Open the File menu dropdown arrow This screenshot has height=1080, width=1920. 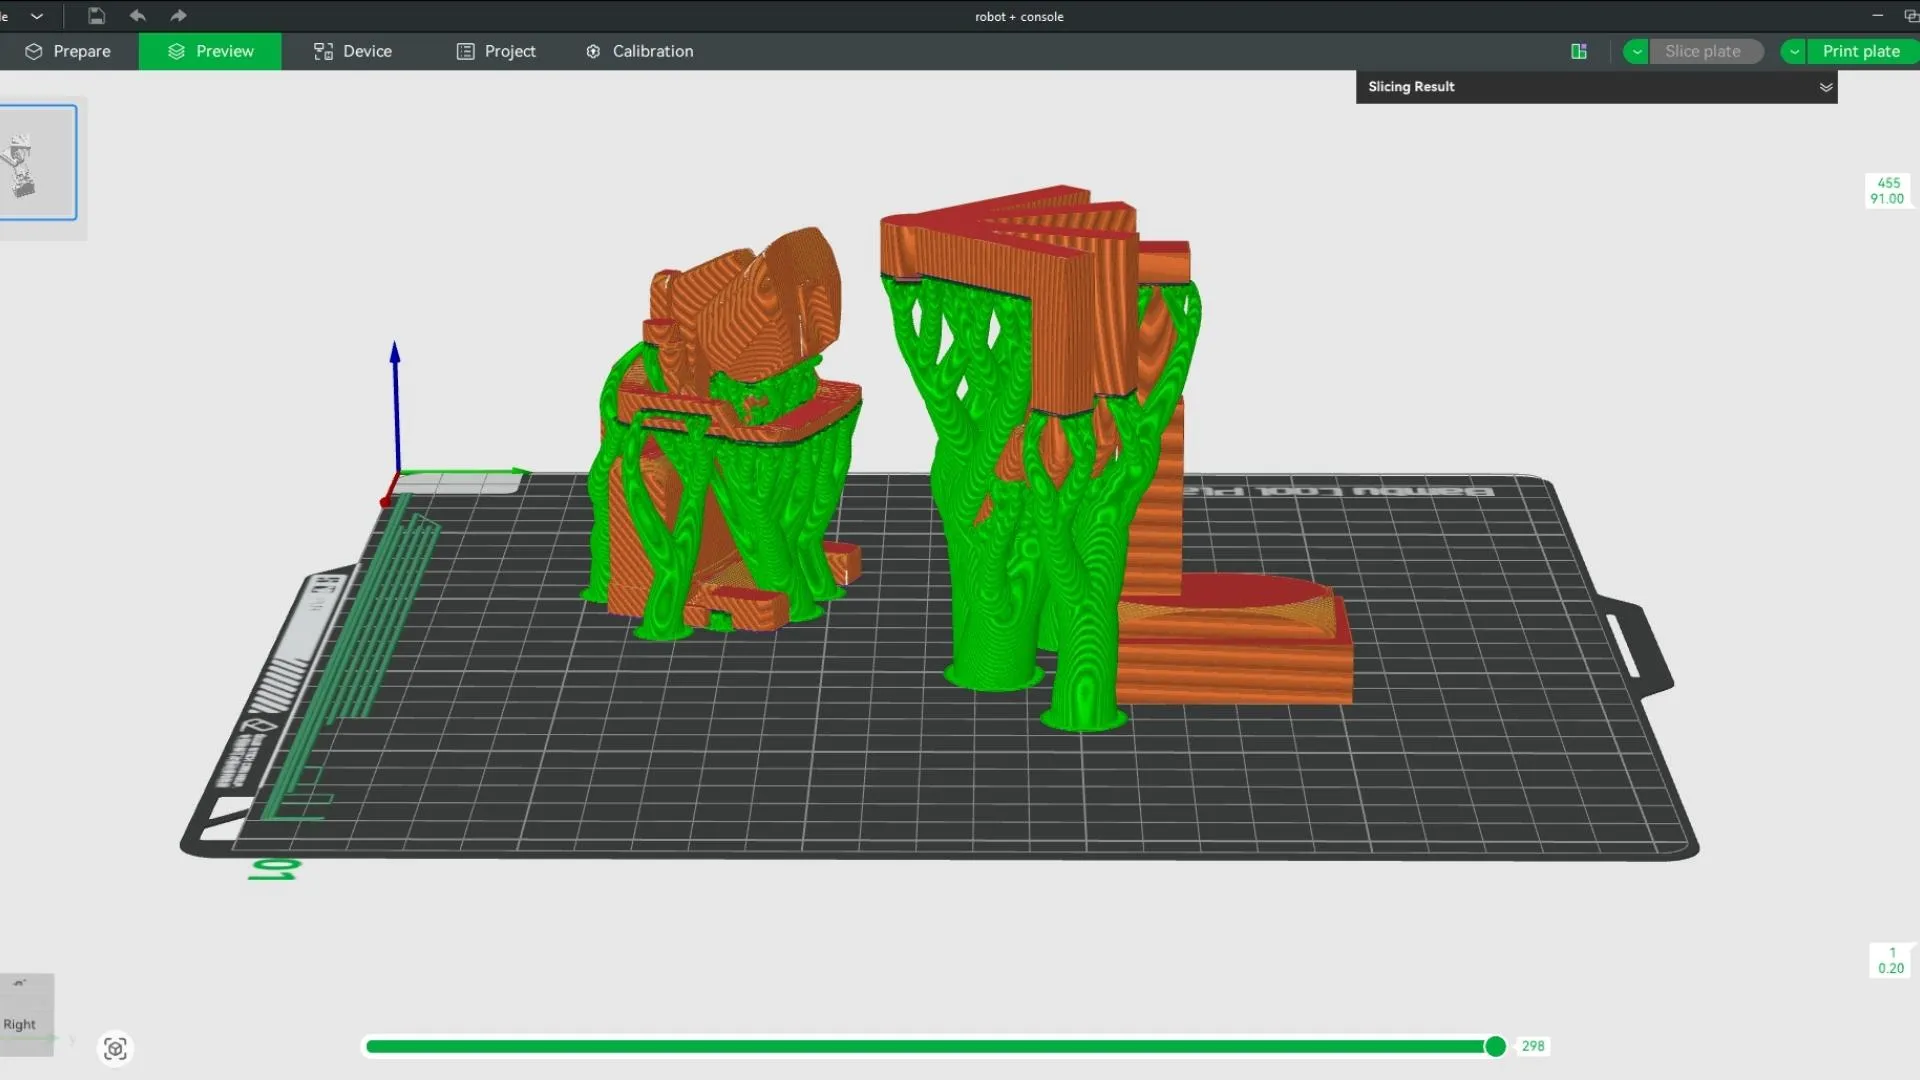click(x=37, y=16)
